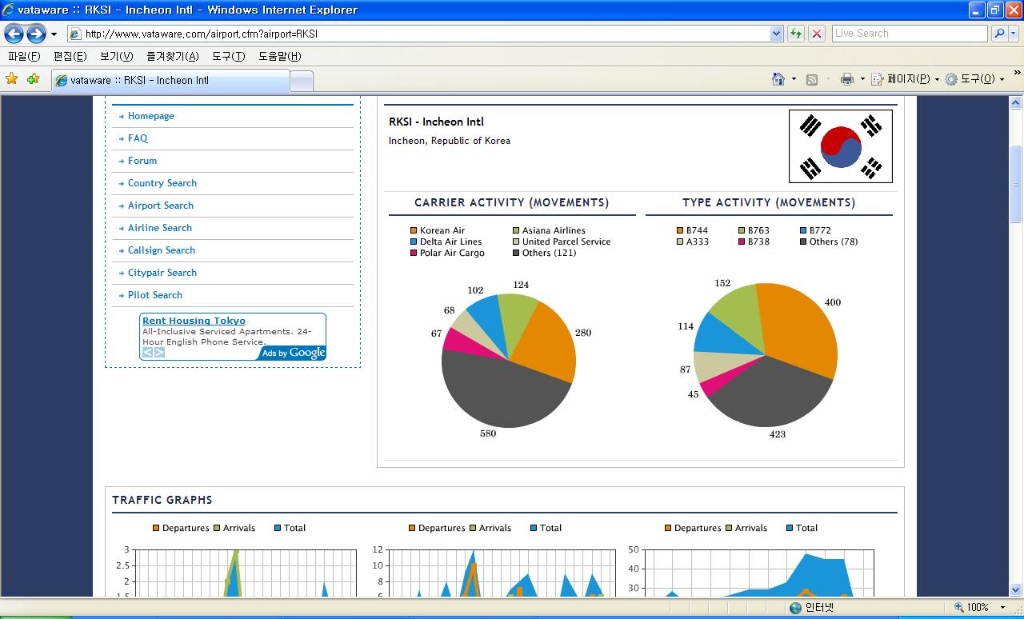The width and height of the screenshot is (1024, 619).
Task: Open the zoom level 100% dropdown
Action: click(1002, 607)
